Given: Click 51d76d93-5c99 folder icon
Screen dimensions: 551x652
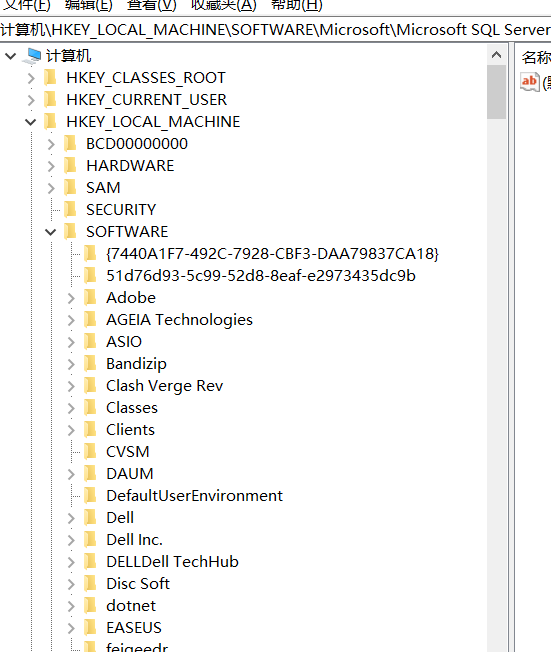Looking at the screenshot, I should 90,276.
